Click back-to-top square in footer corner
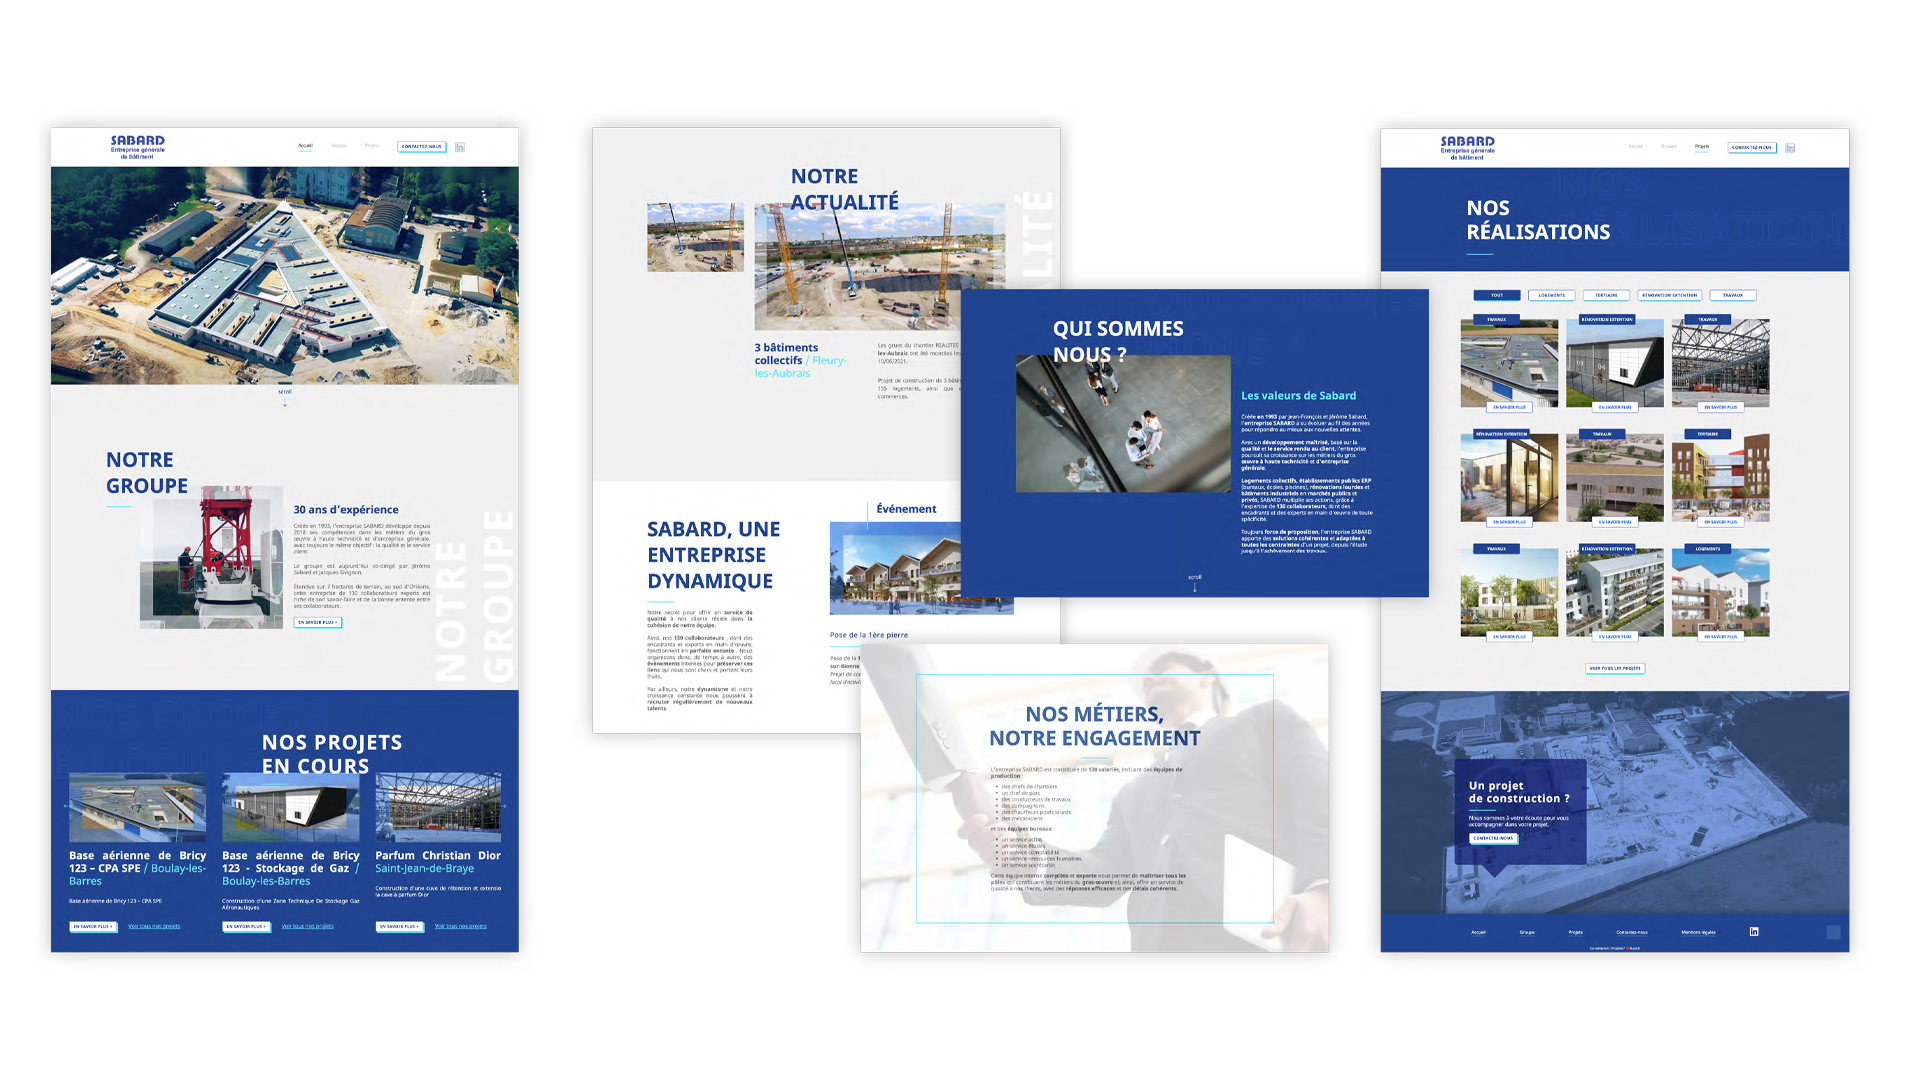This screenshot has height=1080, width=1920. [1833, 932]
